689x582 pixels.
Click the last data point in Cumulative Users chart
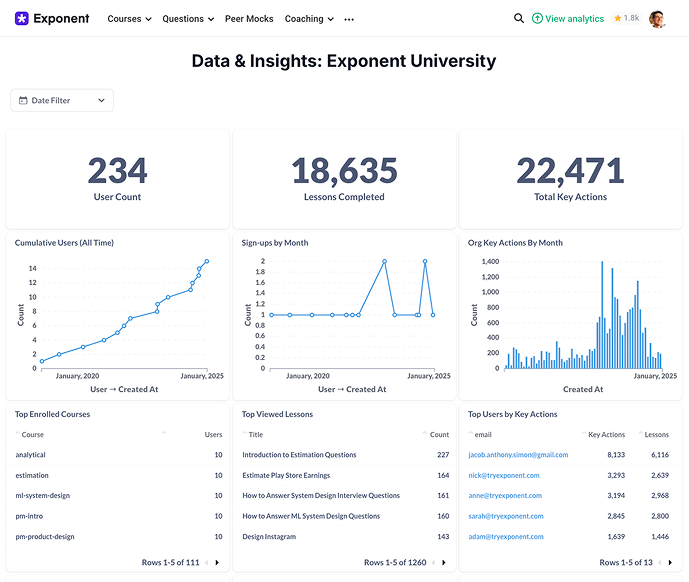tap(207, 261)
